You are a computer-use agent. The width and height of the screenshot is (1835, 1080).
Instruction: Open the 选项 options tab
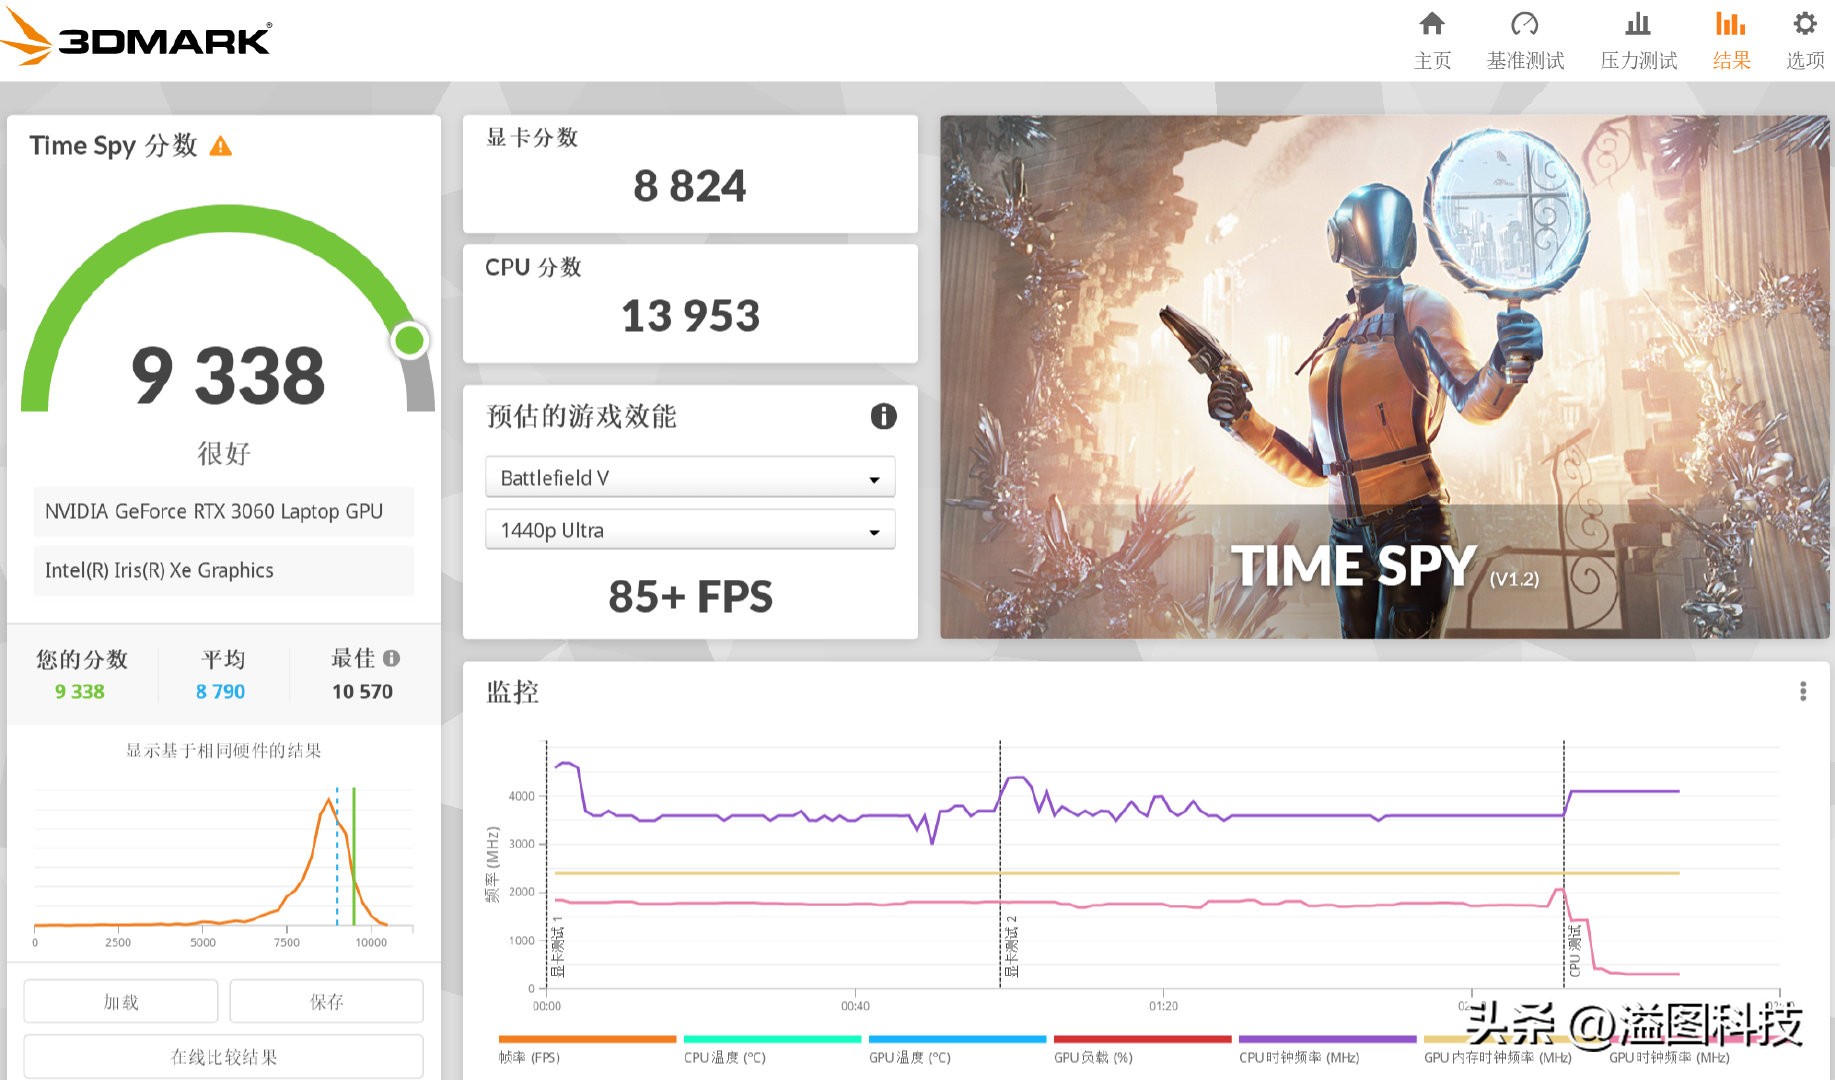1805,41
